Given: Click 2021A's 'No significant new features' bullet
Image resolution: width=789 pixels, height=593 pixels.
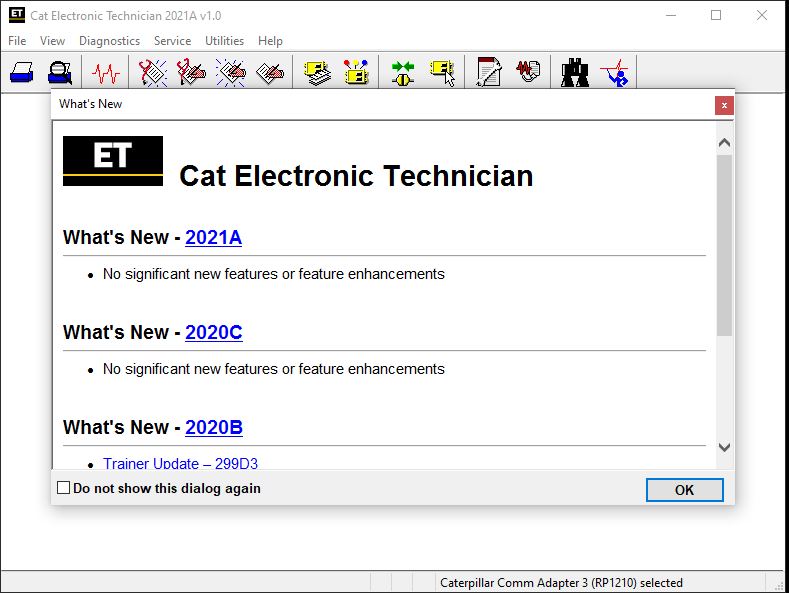Looking at the screenshot, I should 274,274.
